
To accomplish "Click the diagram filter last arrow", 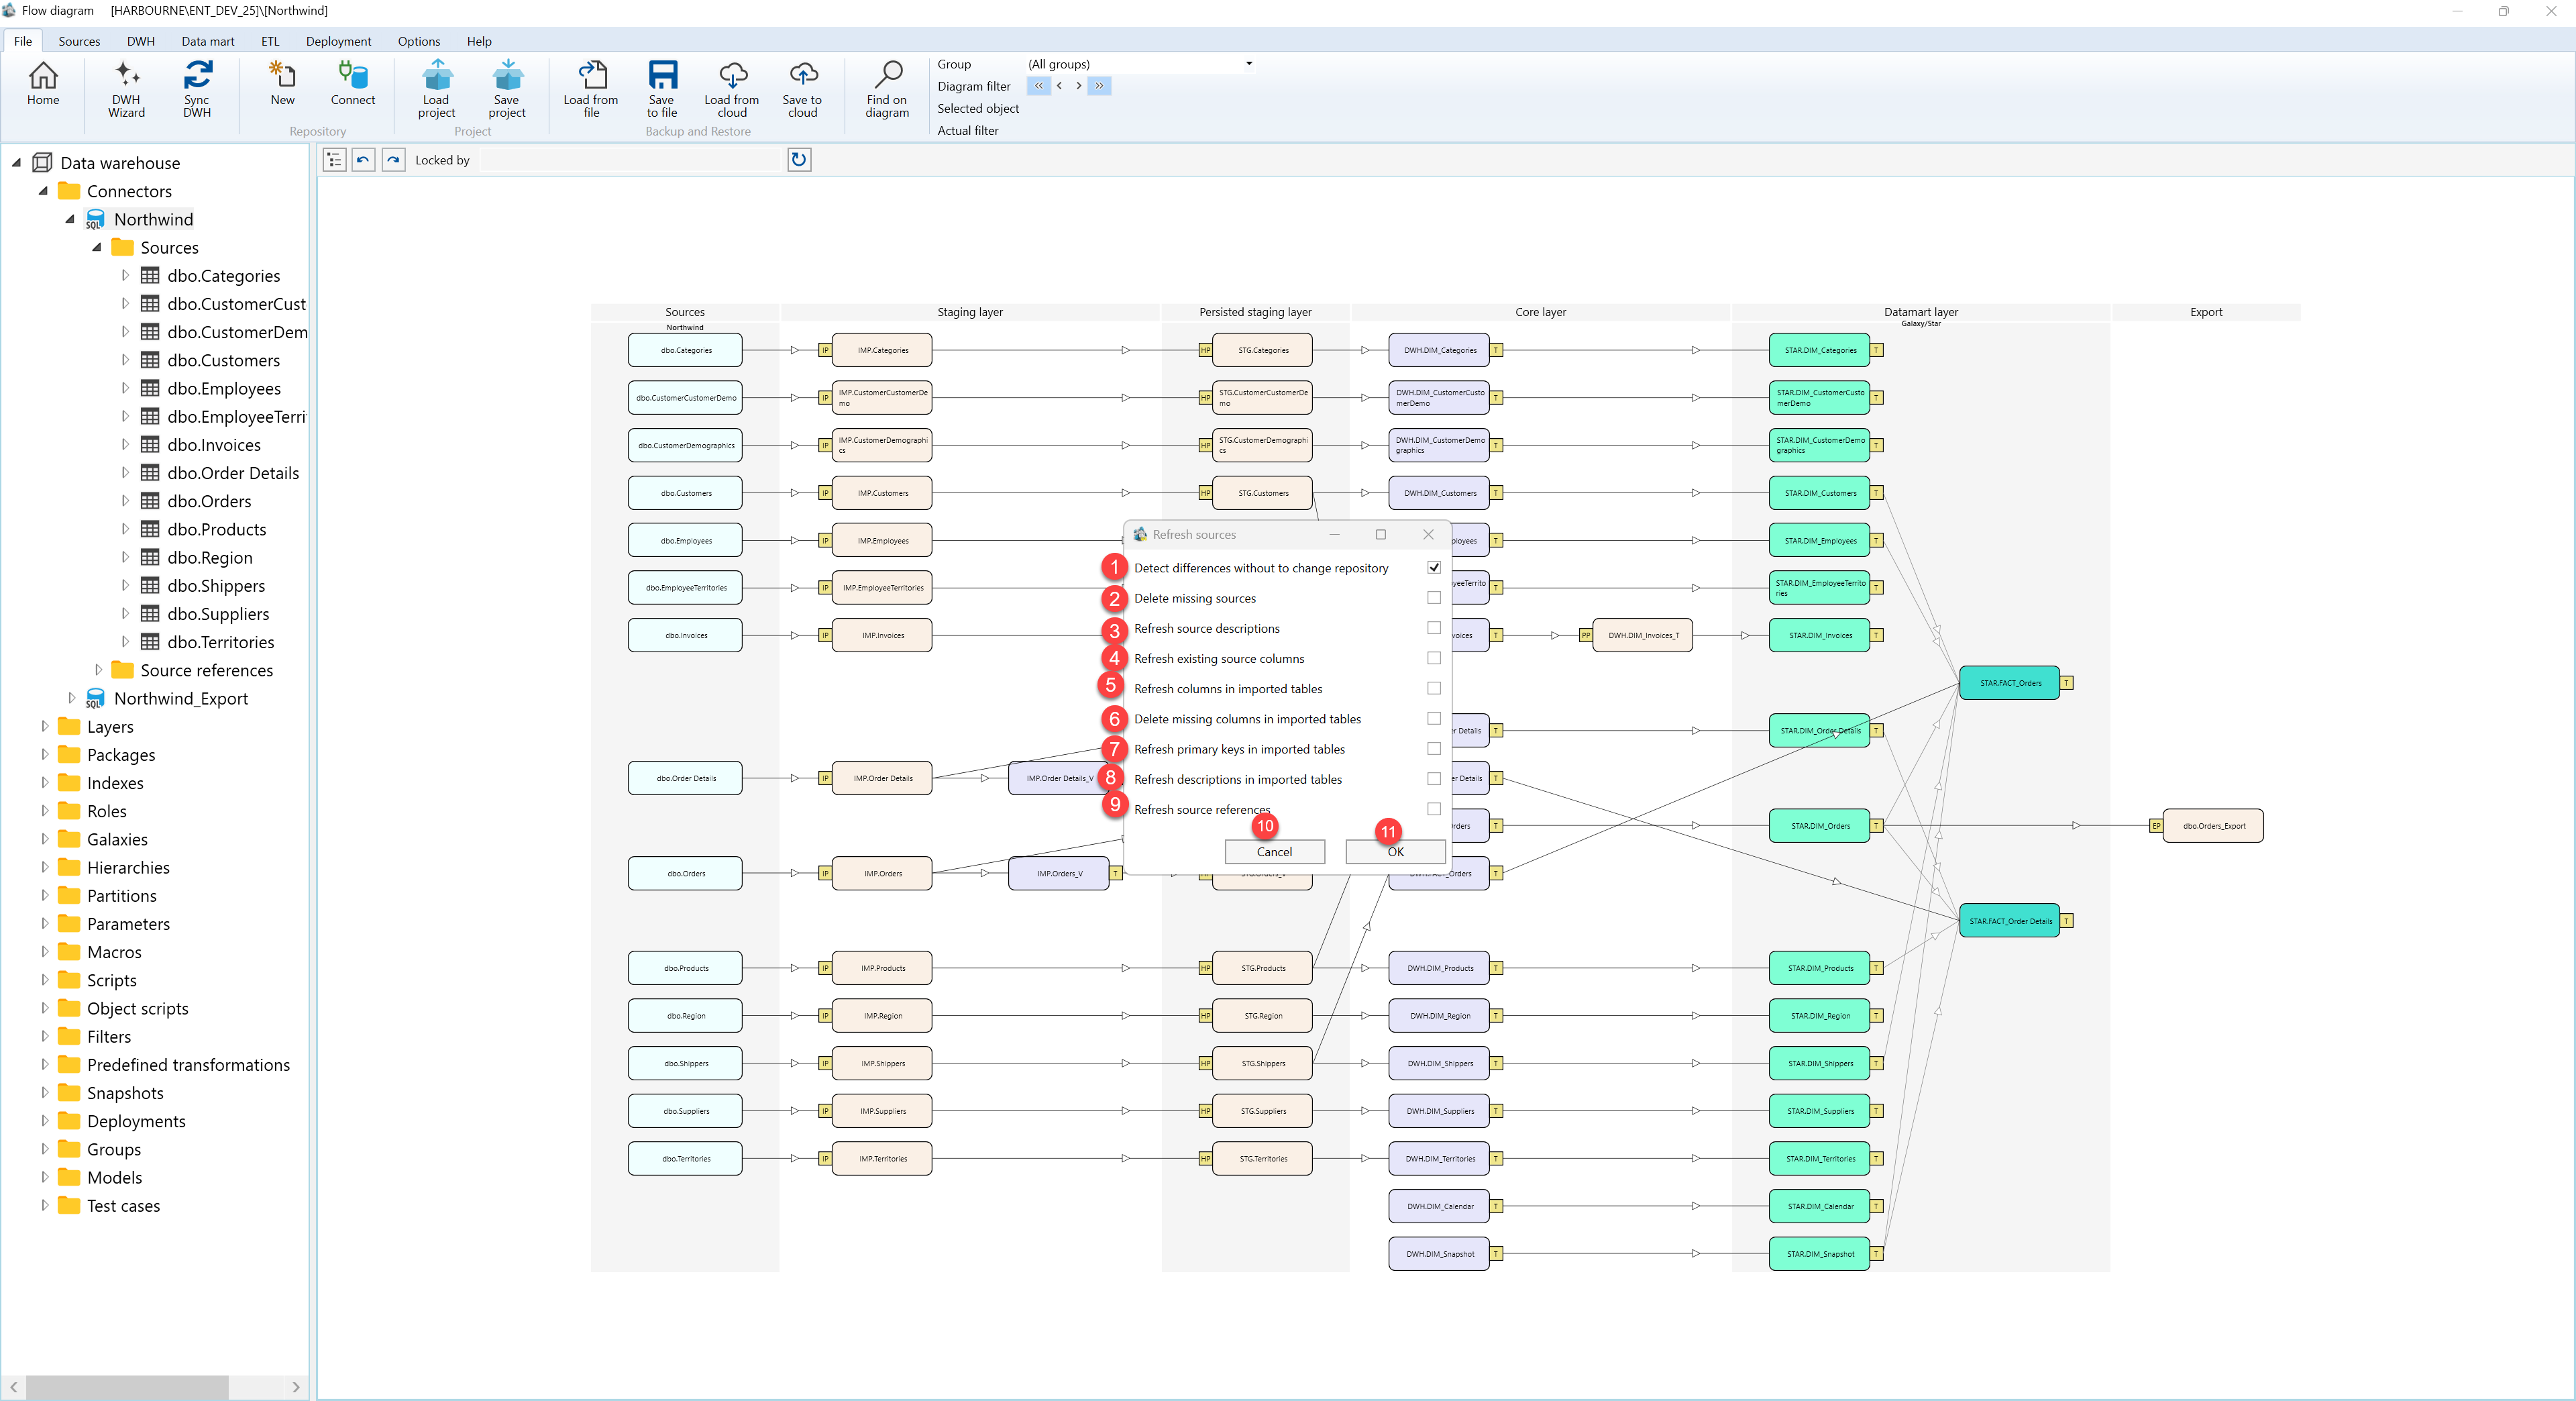I will [1099, 86].
